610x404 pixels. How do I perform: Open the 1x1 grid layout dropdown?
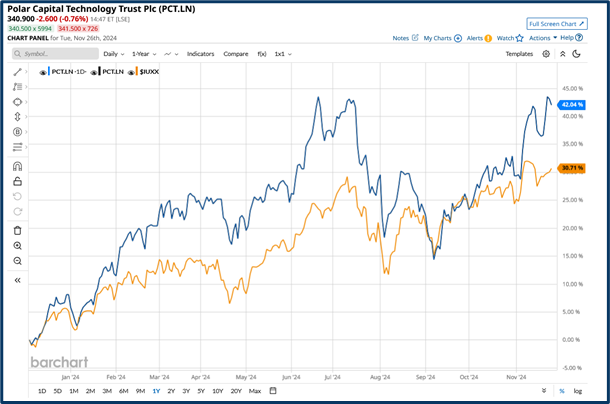283,54
